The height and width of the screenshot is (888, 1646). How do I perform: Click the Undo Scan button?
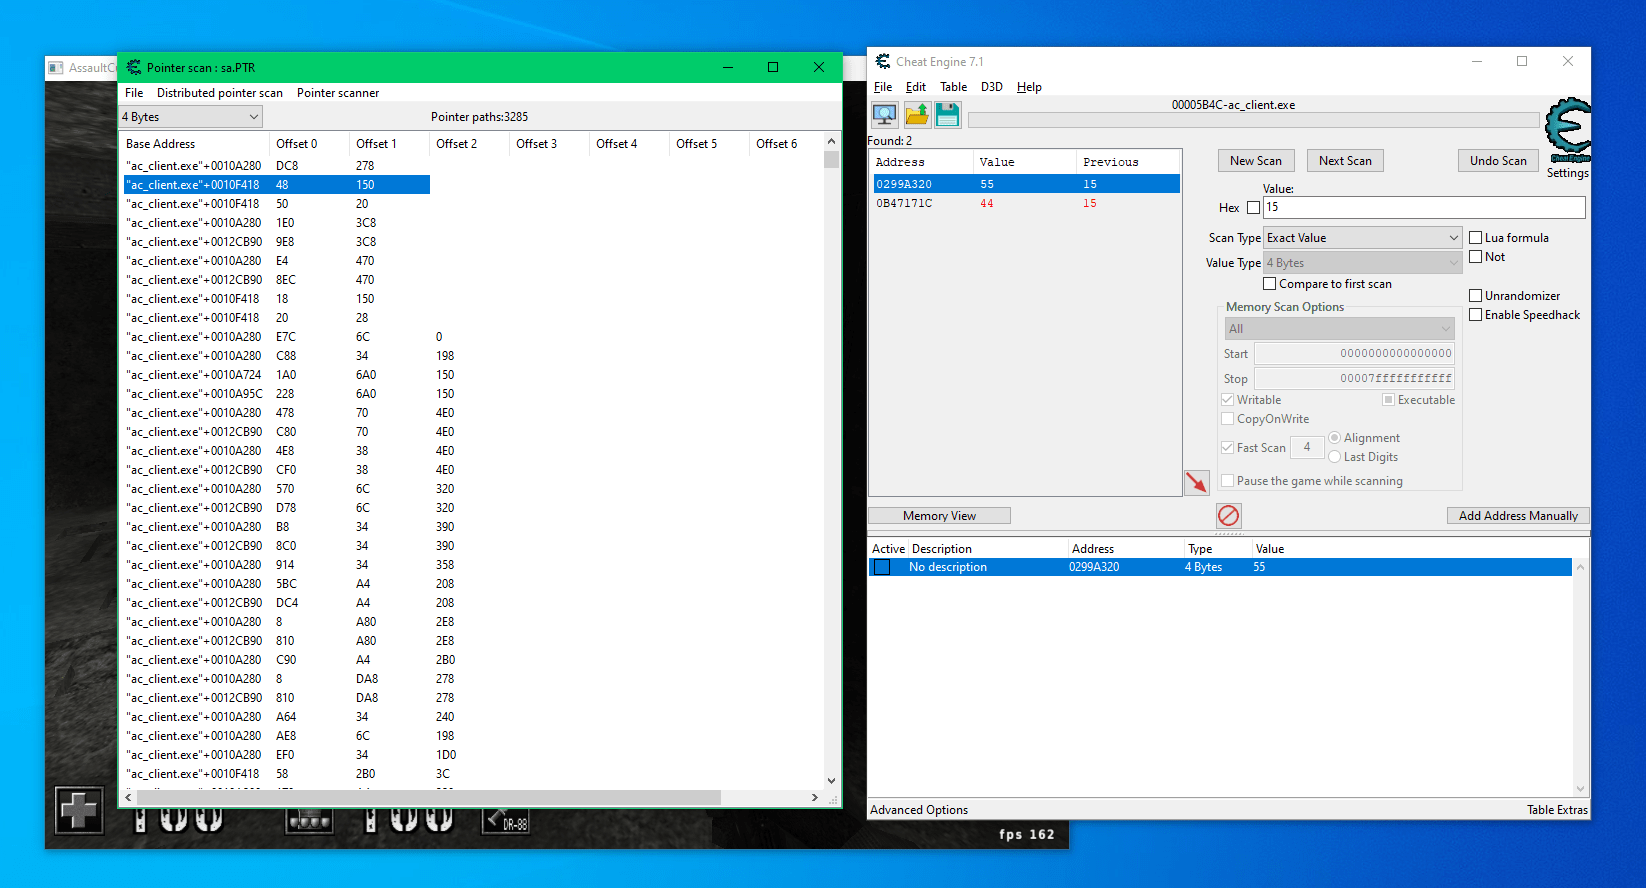click(1498, 161)
